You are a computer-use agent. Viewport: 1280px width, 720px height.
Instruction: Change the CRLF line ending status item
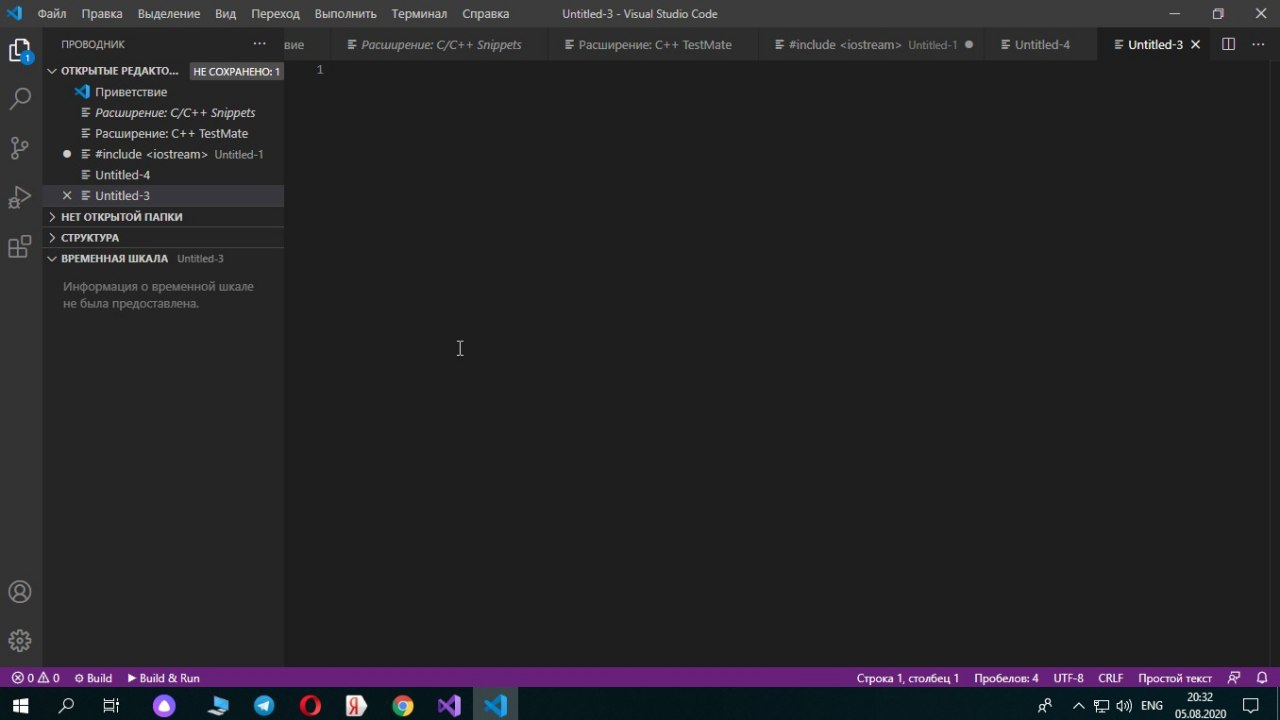click(x=1110, y=678)
